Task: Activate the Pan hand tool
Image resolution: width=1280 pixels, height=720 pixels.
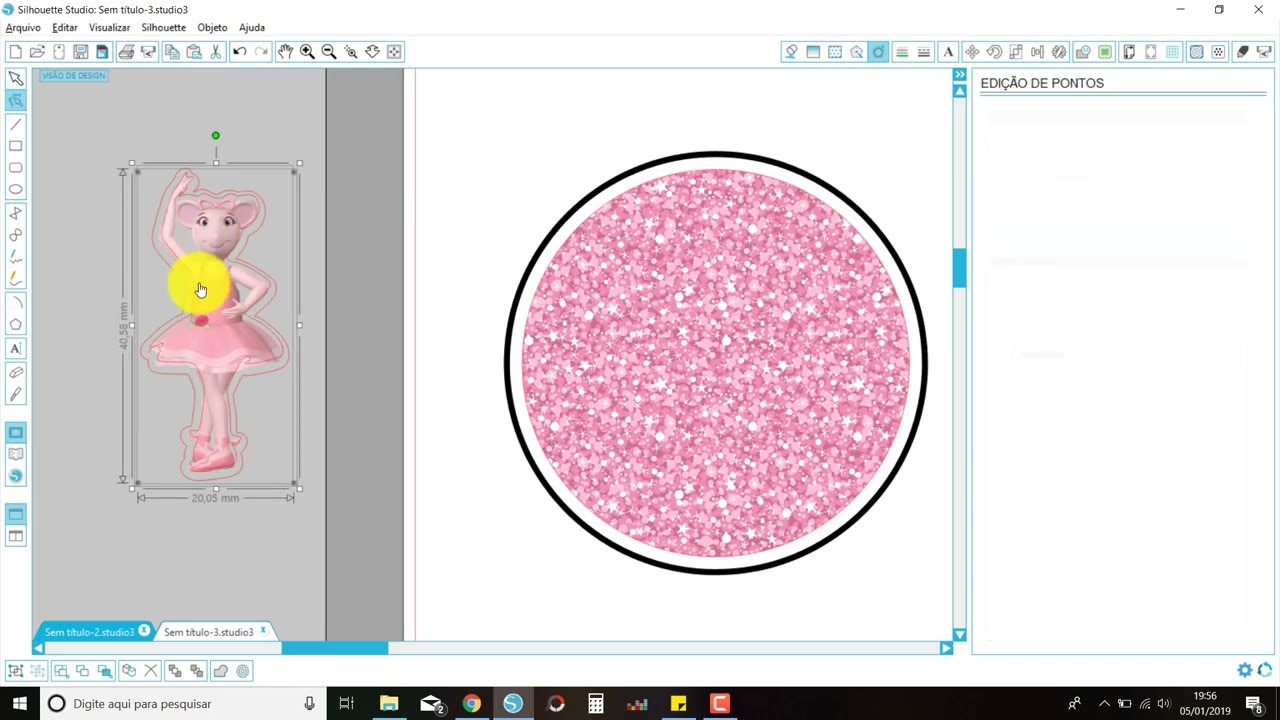Action: tap(286, 52)
